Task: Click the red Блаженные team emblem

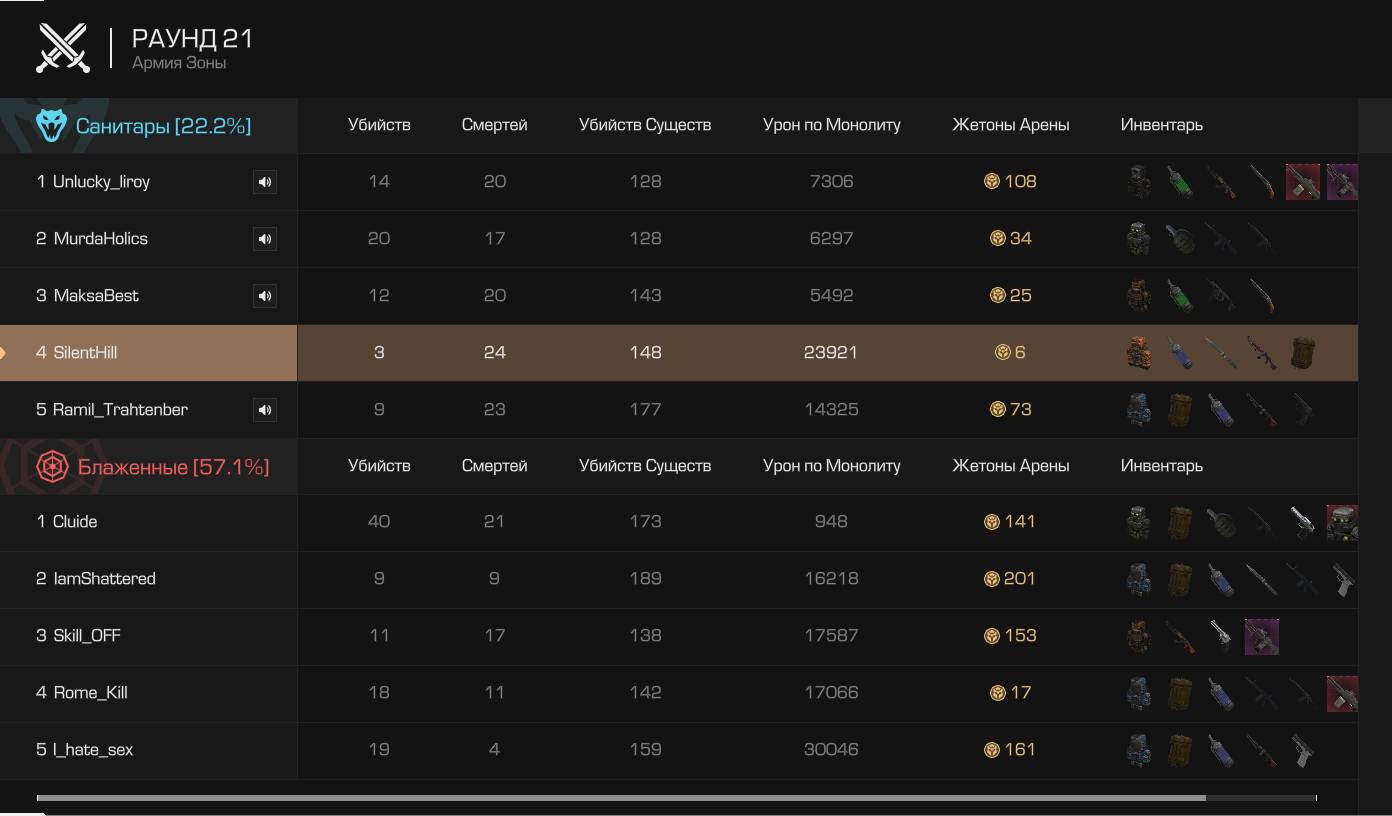Action: pyautogui.click(x=51, y=467)
